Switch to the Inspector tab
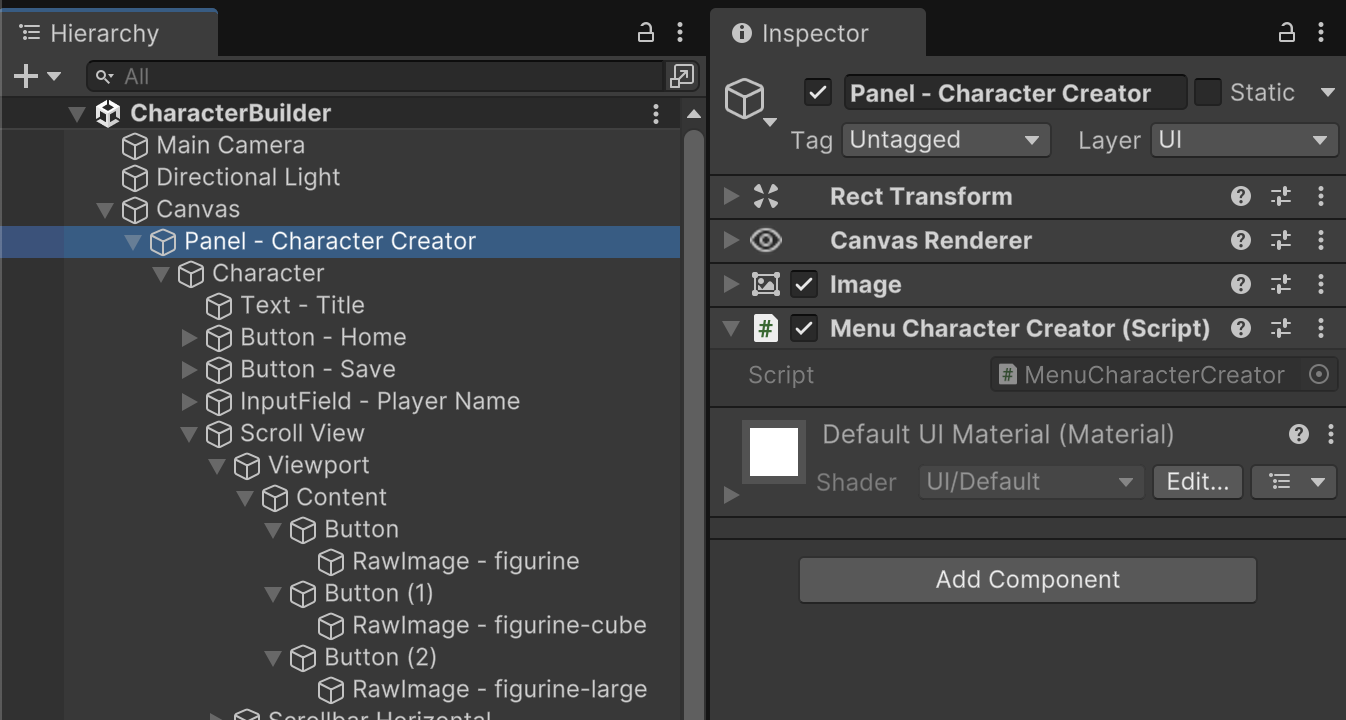1346x720 pixels. tap(816, 34)
